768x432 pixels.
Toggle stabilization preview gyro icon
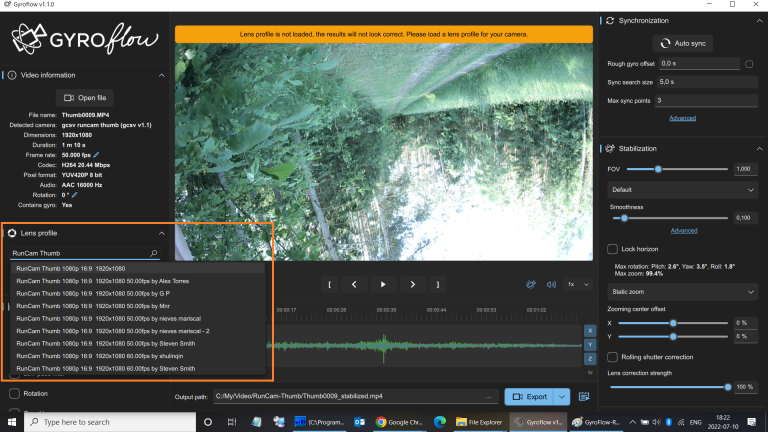(x=530, y=285)
